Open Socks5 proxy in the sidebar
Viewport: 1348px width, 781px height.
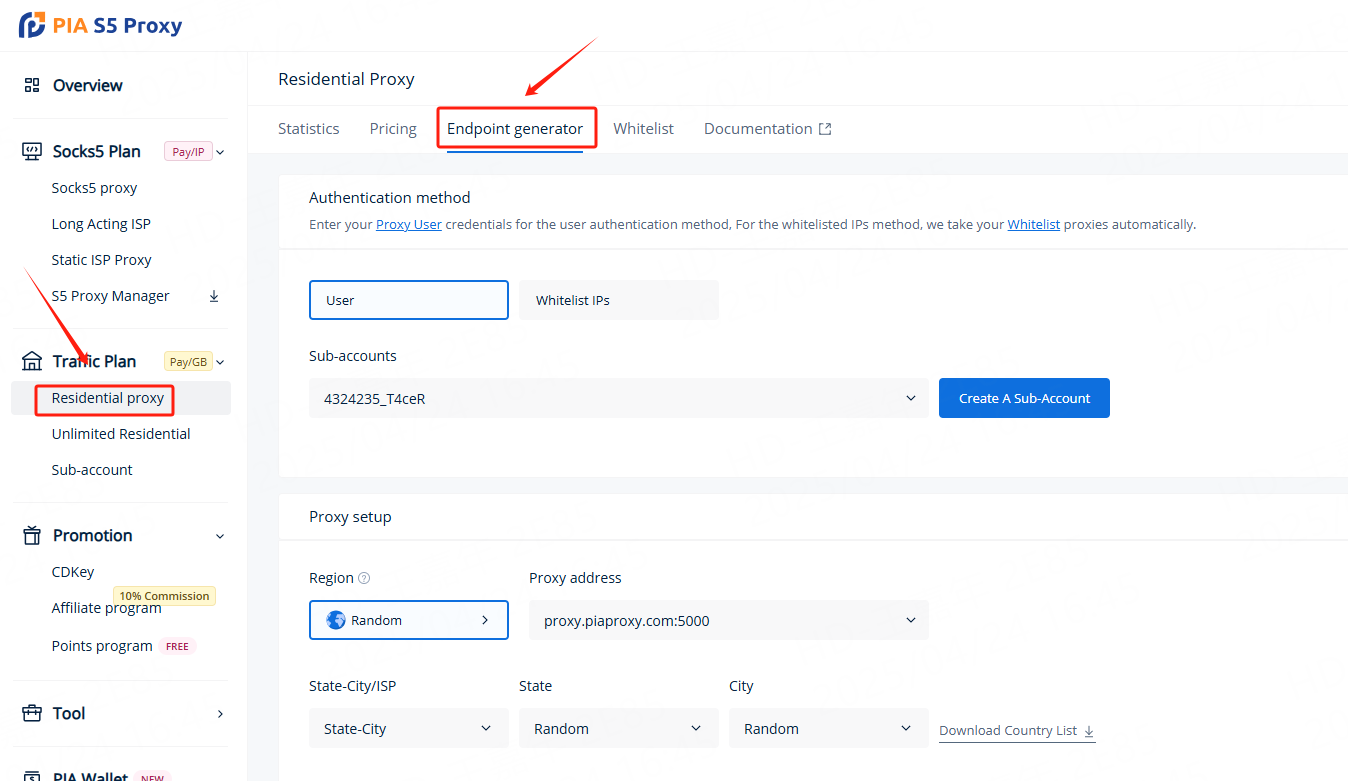pos(94,188)
